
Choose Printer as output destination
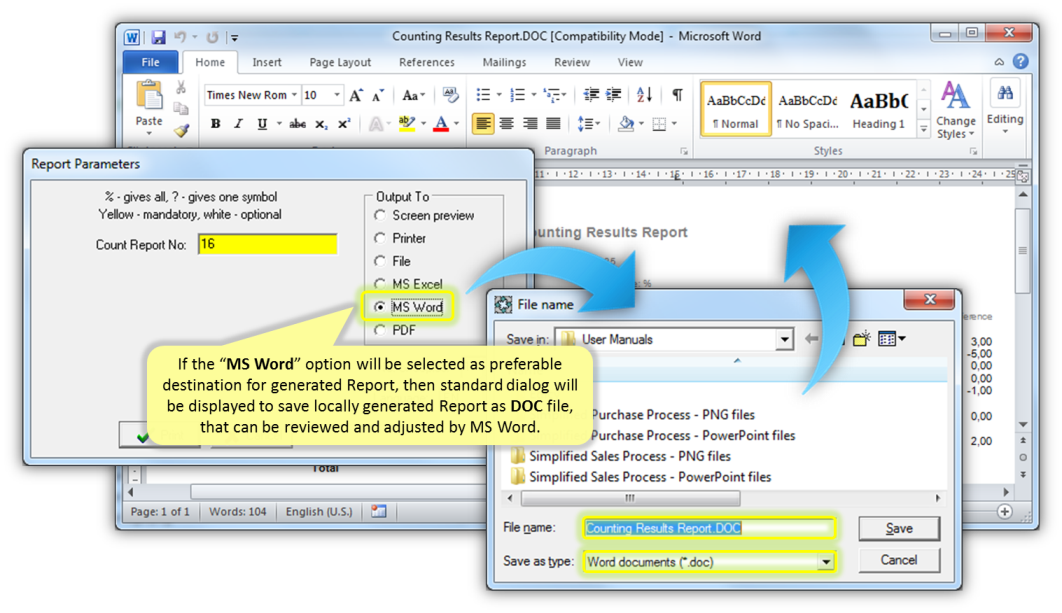click(x=400, y=238)
